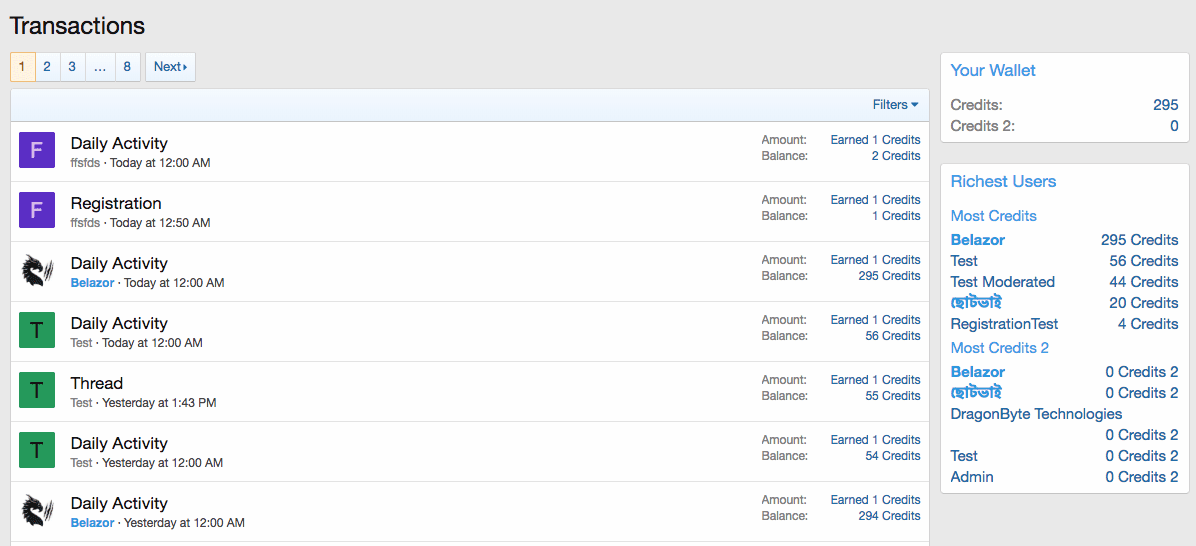Open the Your Wallet heading link

pyautogui.click(x=993, y=70)
